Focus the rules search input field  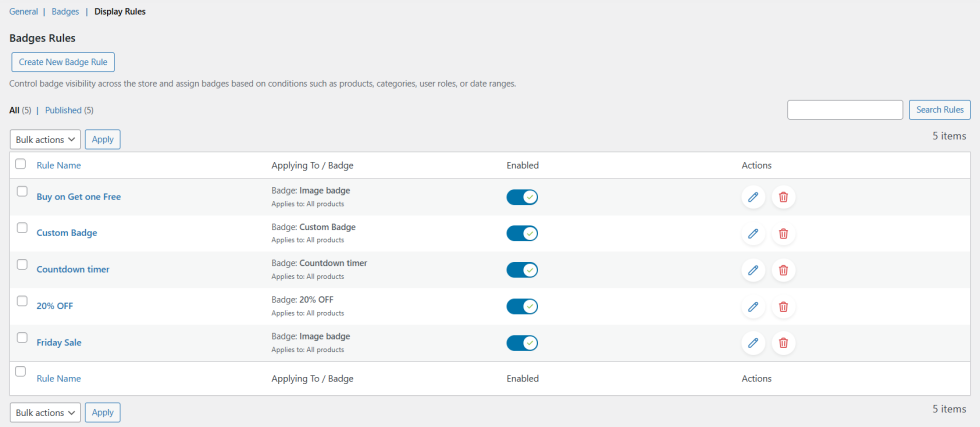(845, 110)
